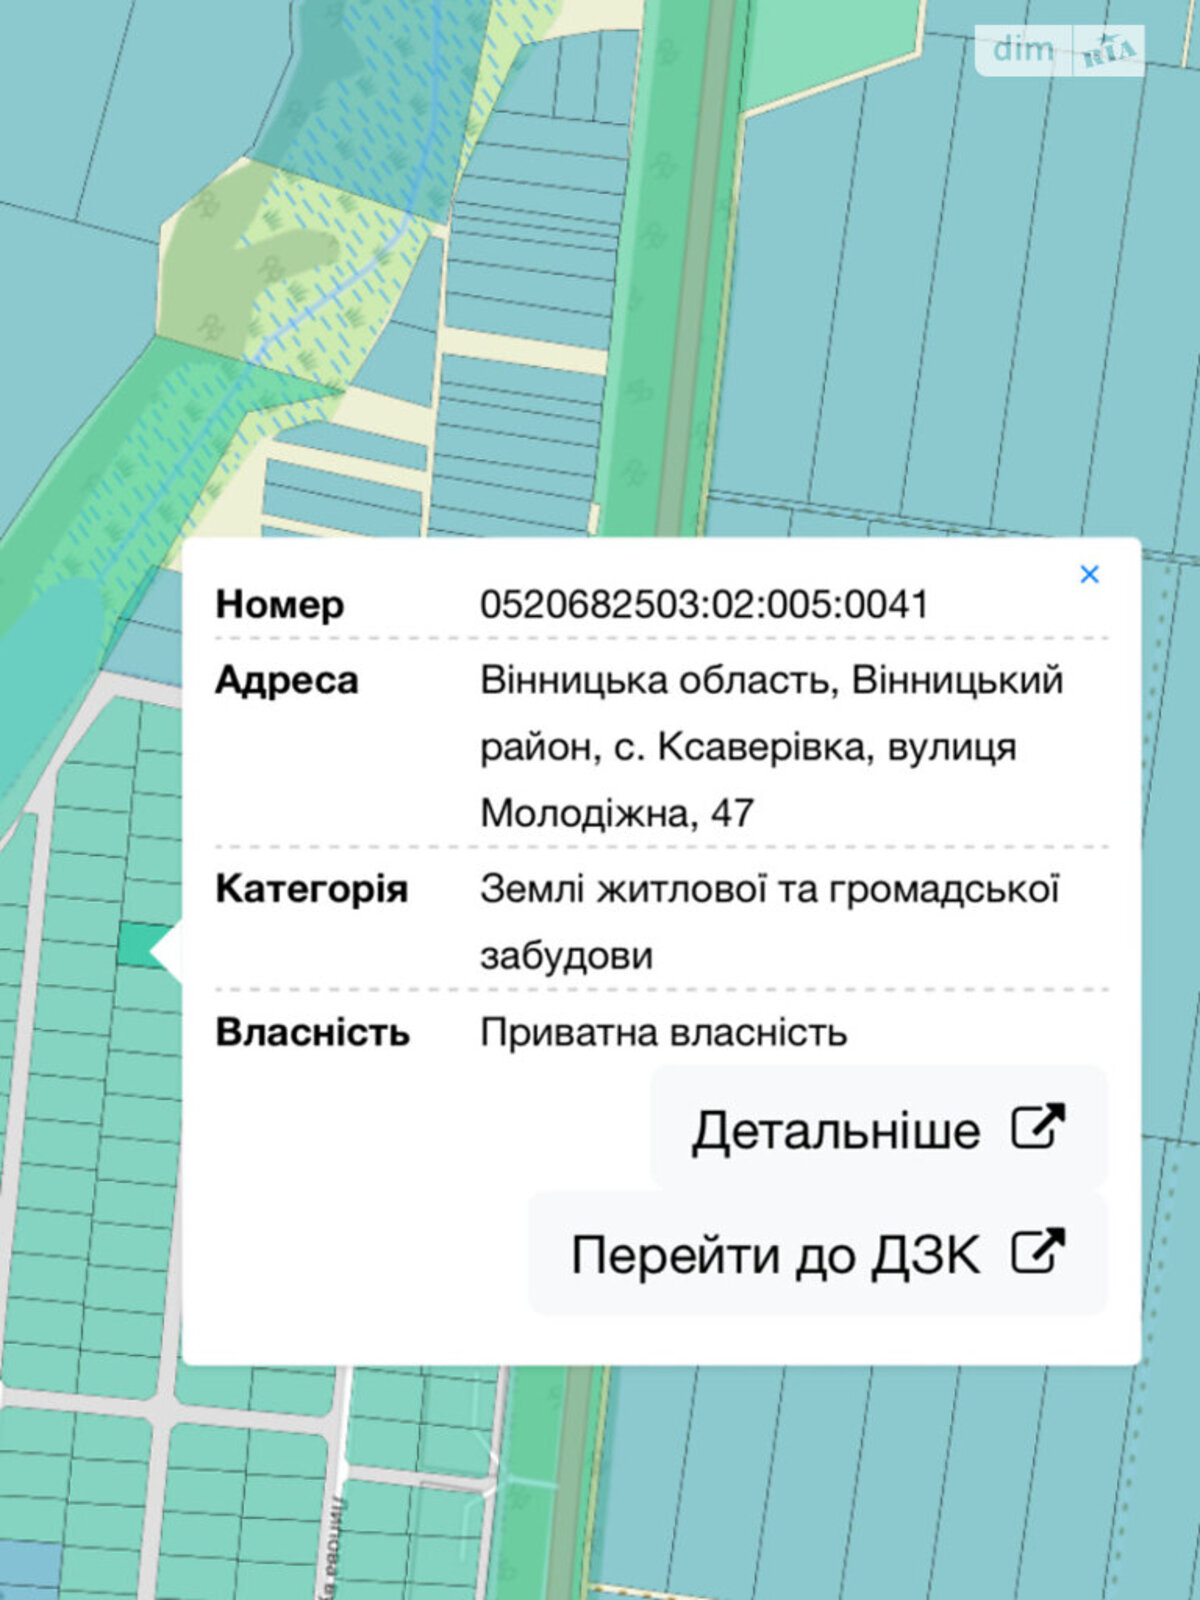Close the parcel info popup

point(1089,575)
